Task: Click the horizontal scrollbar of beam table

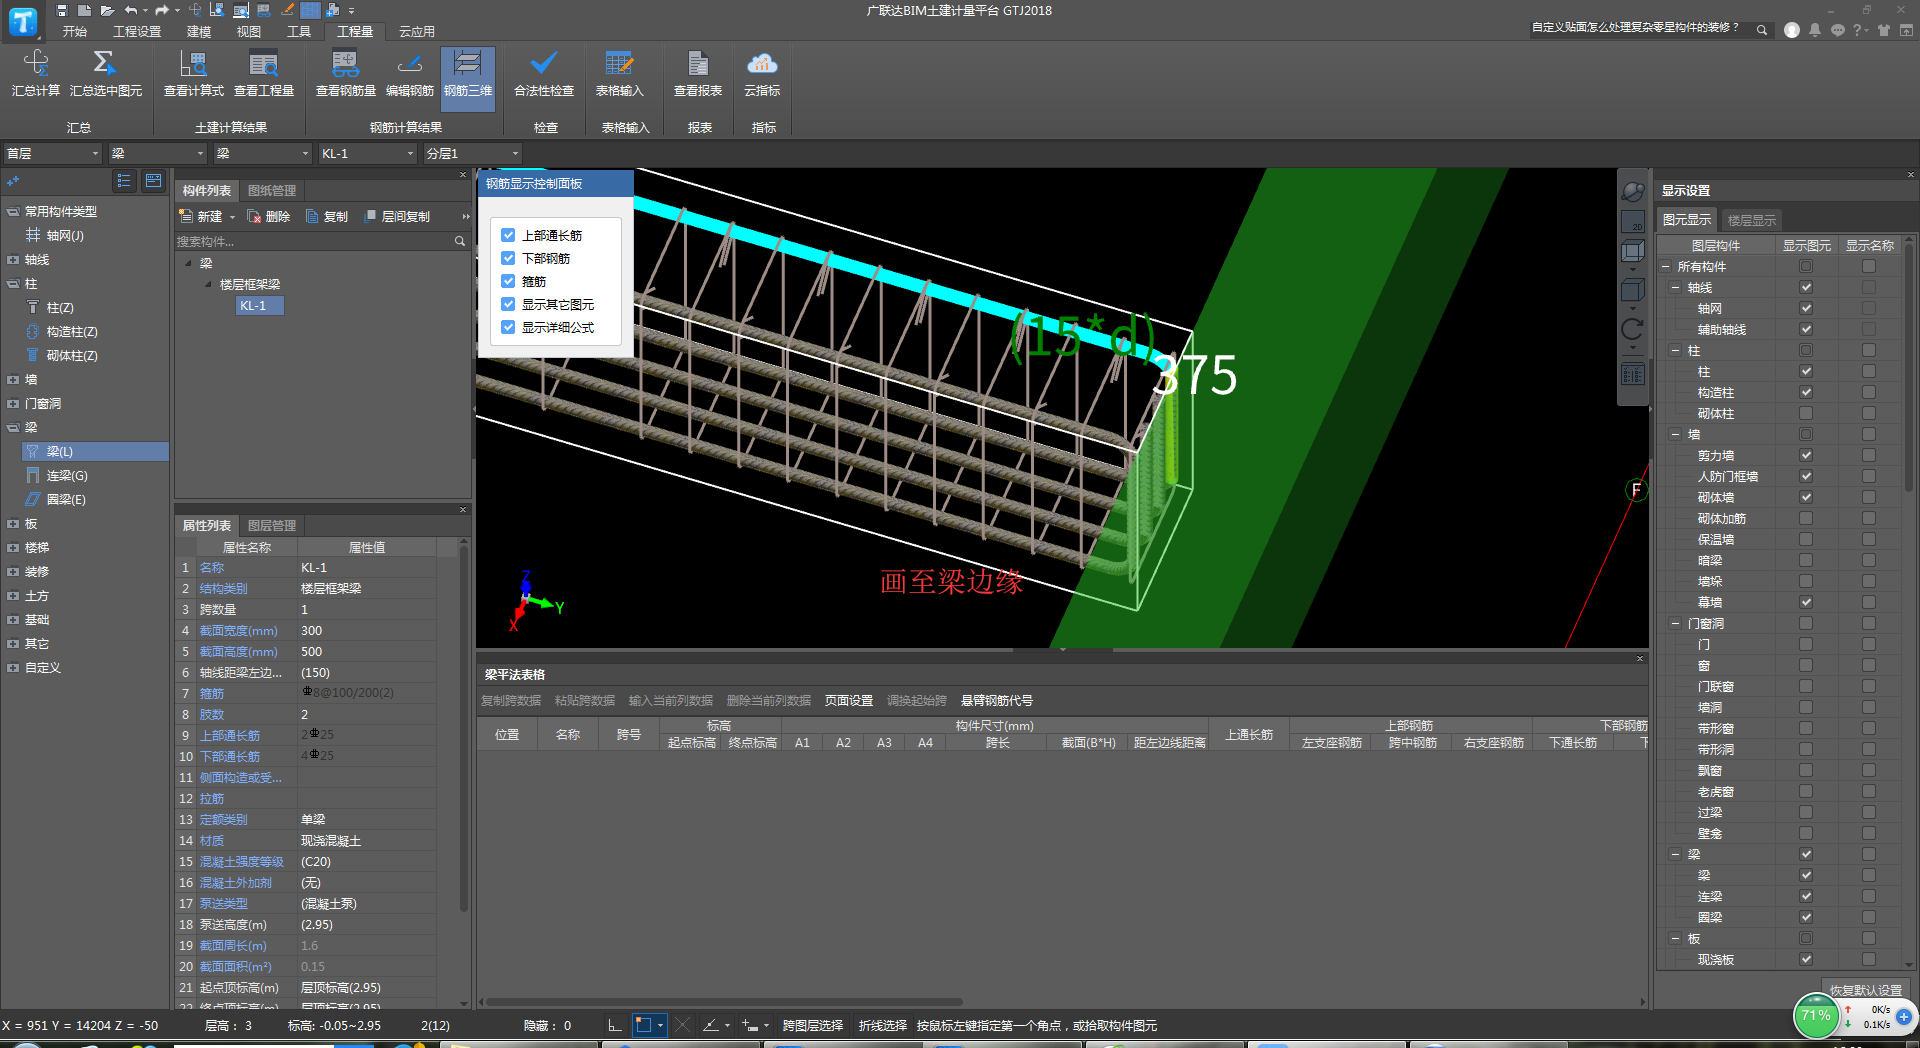Action: click(x=724, y=1001)
